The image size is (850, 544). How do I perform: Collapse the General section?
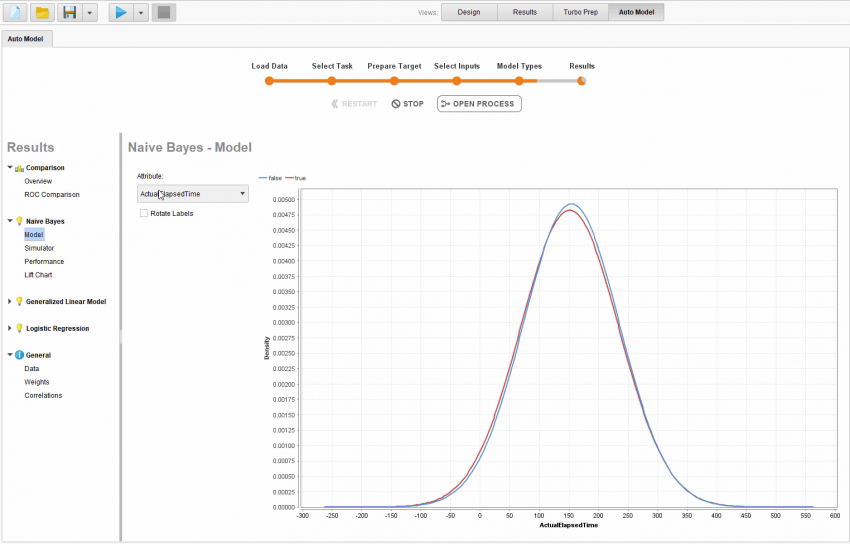[10, 355]
